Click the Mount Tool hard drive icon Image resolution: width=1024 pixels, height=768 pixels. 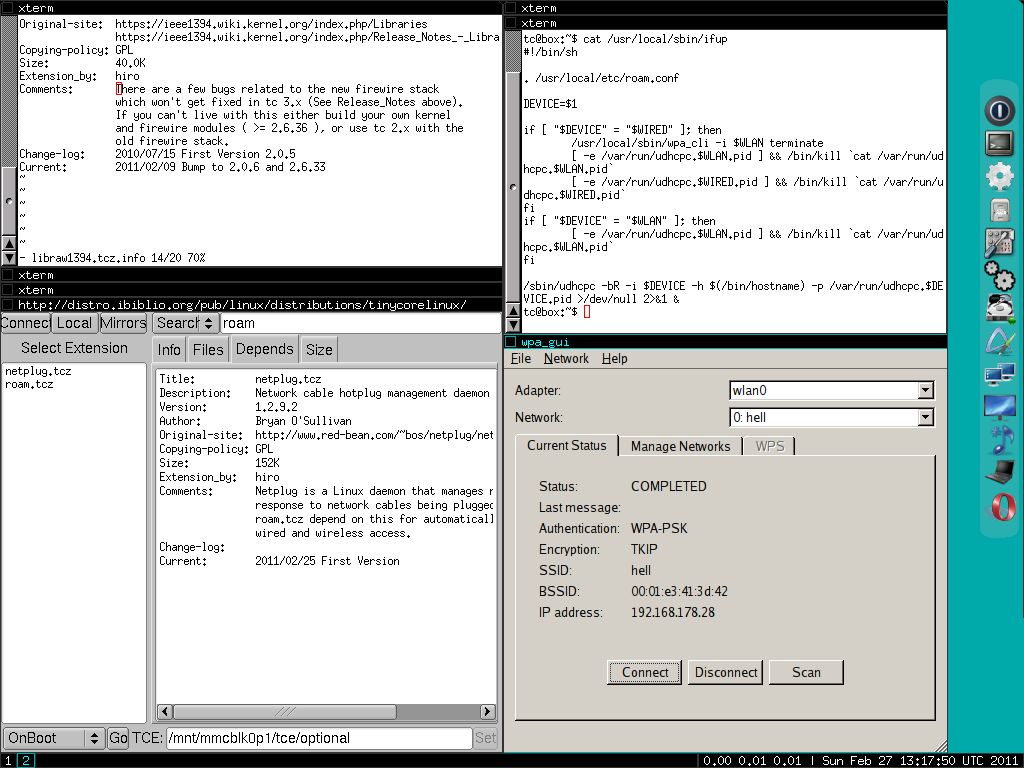1000,308
